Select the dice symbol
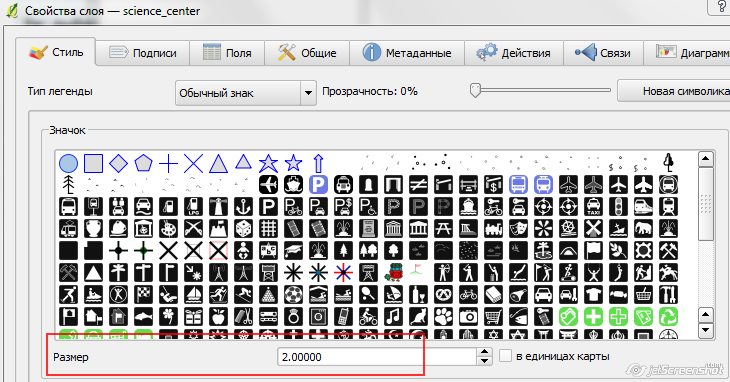The image size is (730, 382). click(243, 228)
